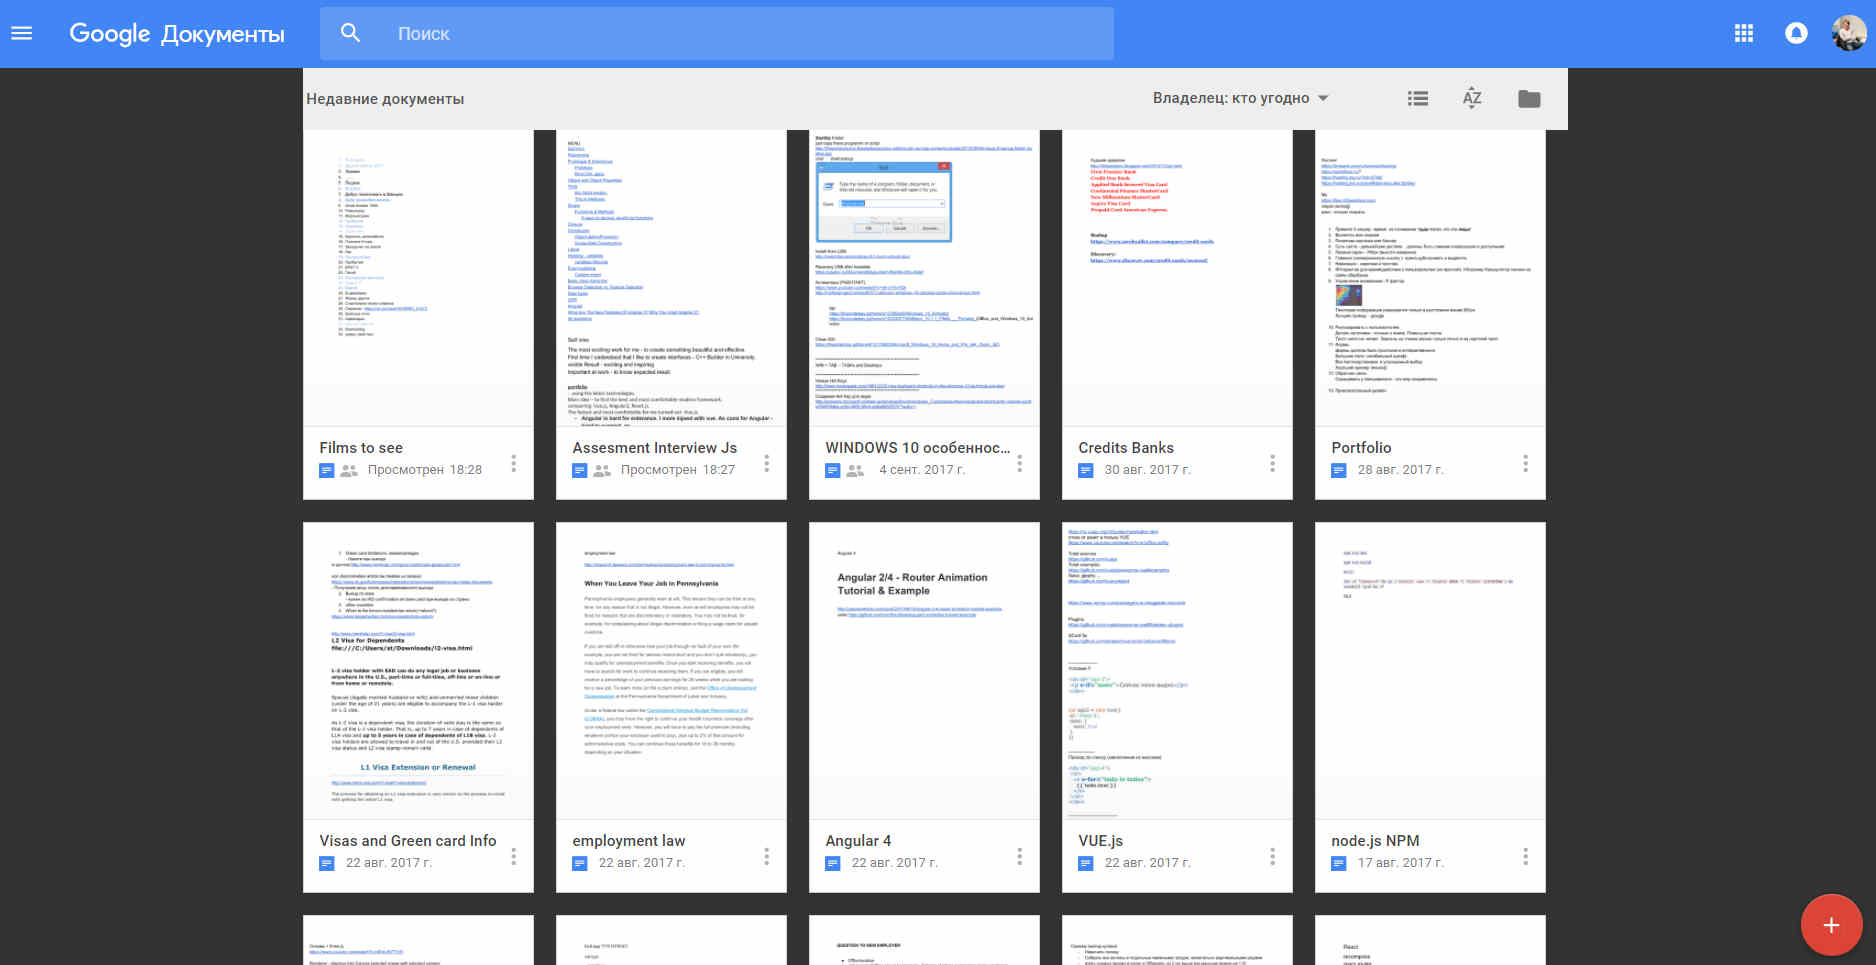
Task: Click shared people icon on Assesment Interview Js
Action: coord(602,470)
